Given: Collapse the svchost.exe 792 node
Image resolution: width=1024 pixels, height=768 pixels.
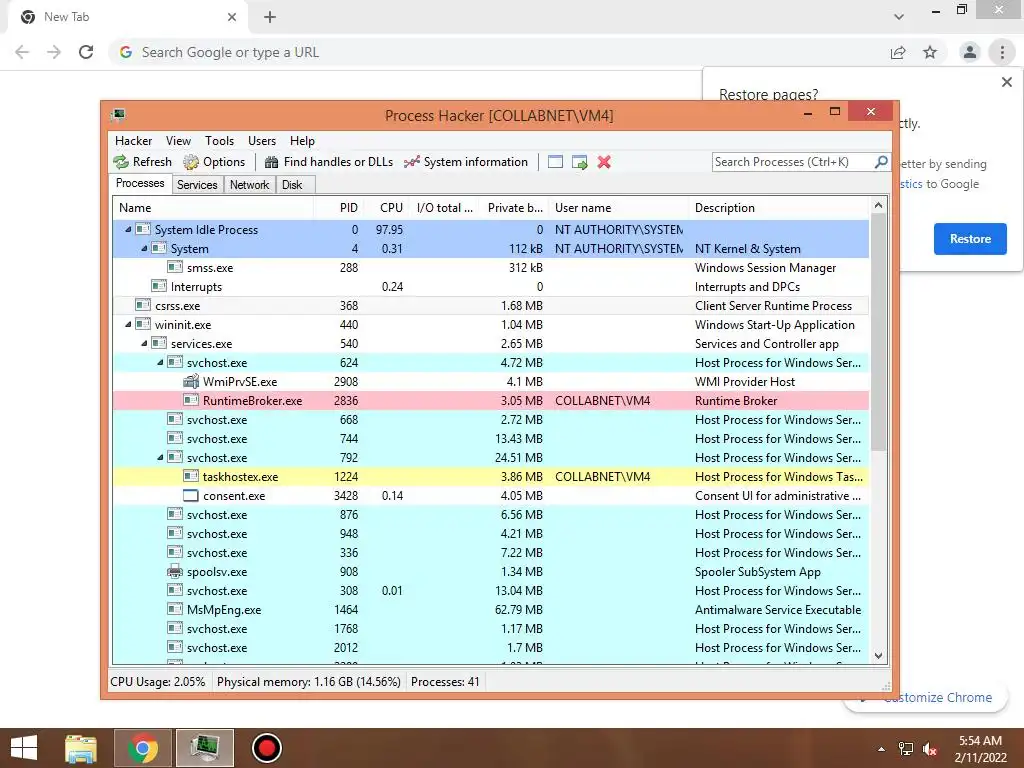Looking at the screenshot, I should click(160, 457).
